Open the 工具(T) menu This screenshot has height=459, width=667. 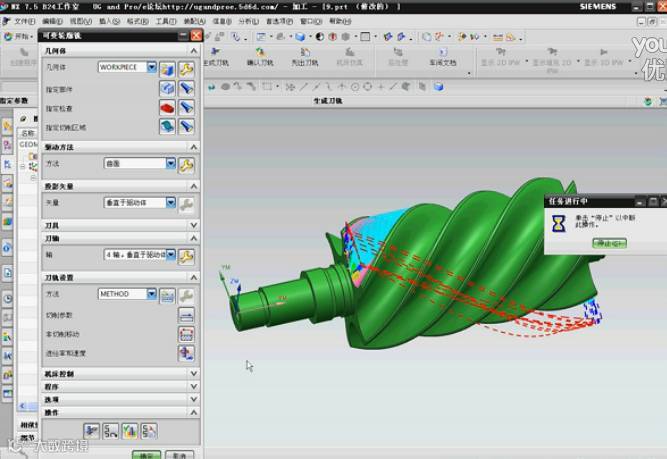point(165,21)
